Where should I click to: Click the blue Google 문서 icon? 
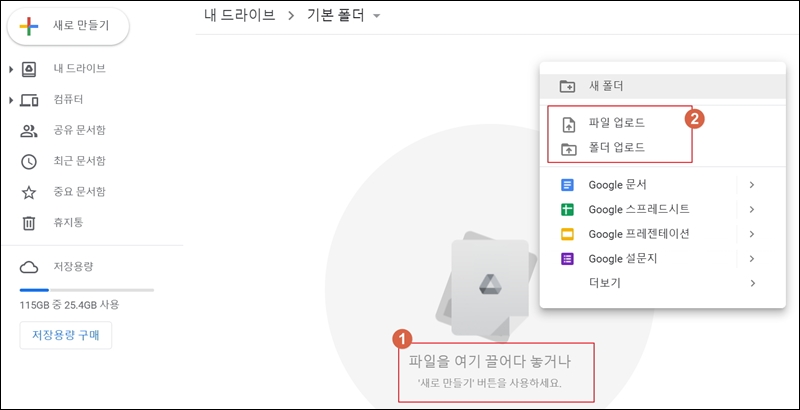point(567,185)
